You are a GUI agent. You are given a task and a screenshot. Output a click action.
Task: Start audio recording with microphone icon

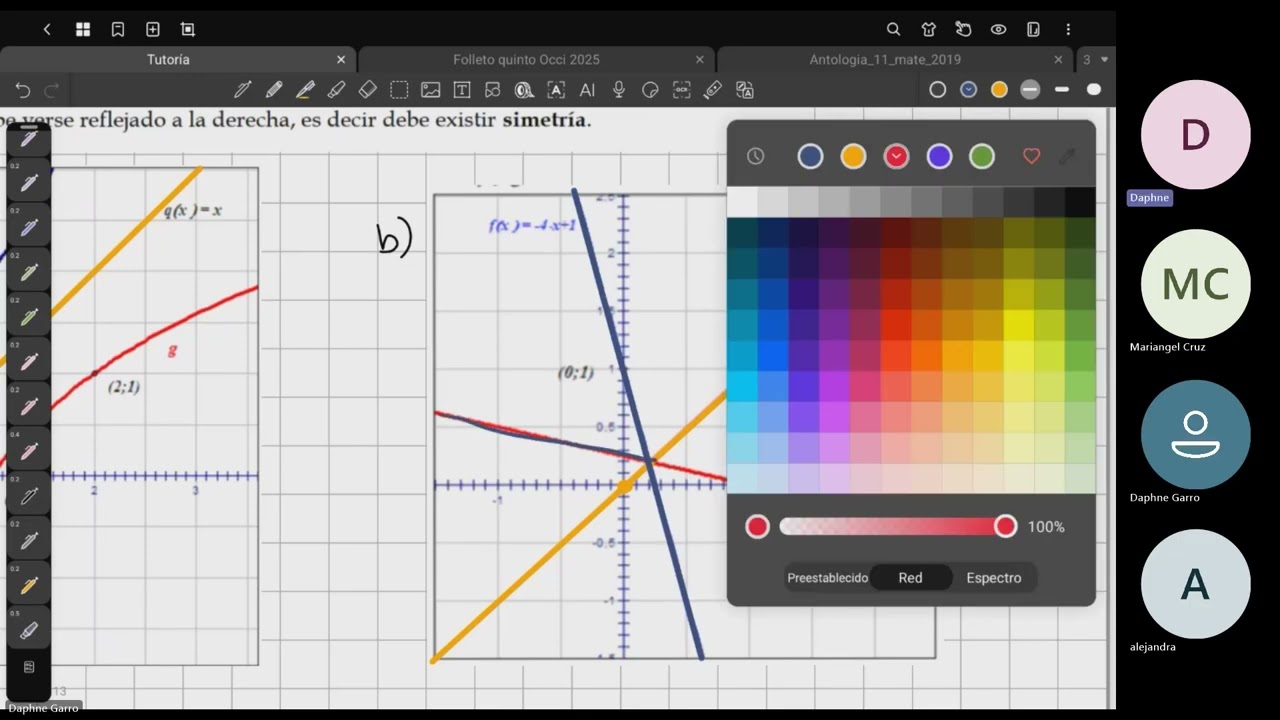click(619, 90)
